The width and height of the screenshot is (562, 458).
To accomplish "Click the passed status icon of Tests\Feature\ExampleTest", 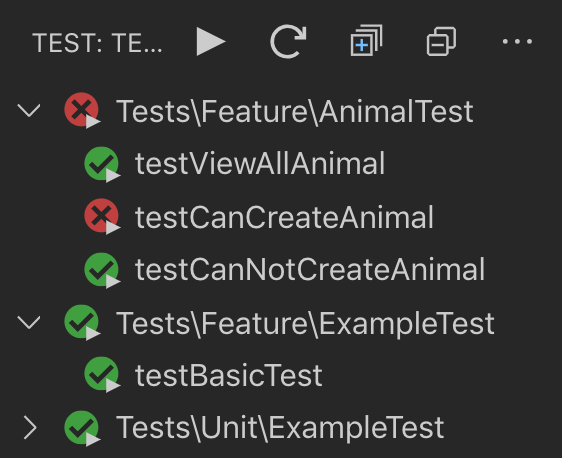I will [82, 323].
